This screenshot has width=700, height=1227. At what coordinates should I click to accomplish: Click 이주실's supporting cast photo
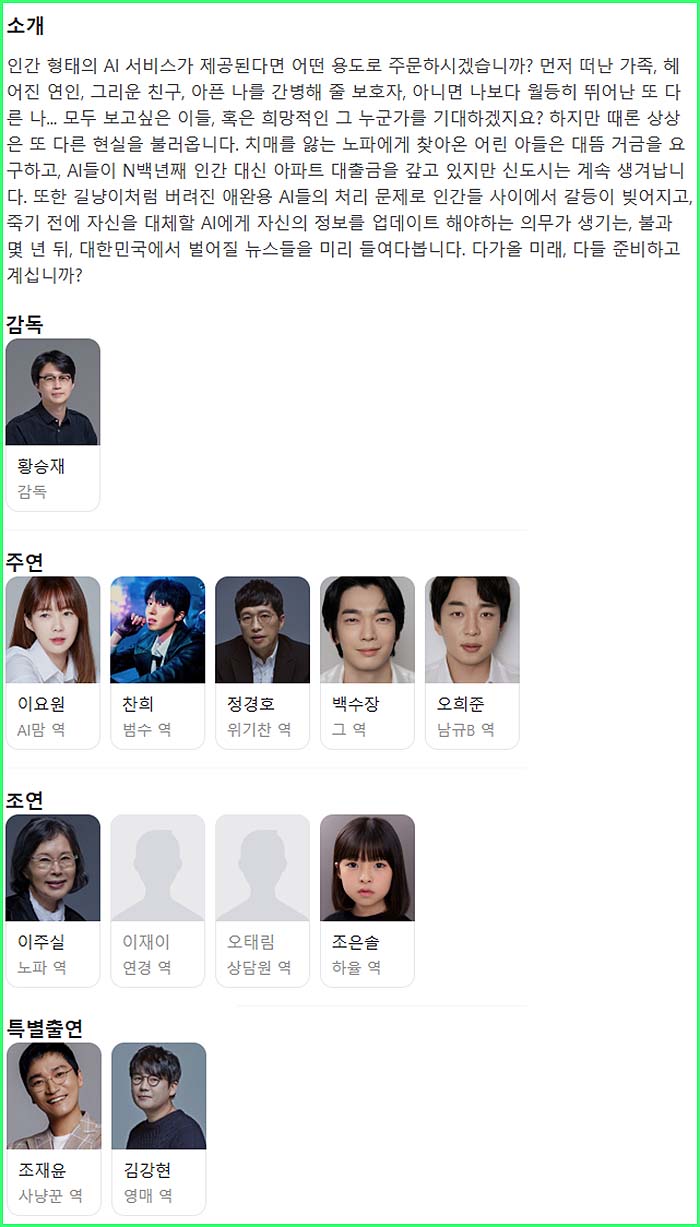pyautogui.click(x=53, y=868)
